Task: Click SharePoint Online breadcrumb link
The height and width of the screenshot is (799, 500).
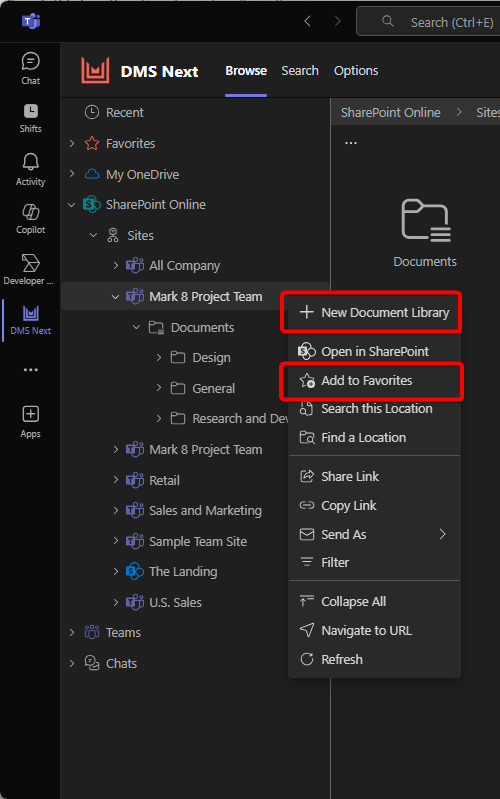Action: [390, 113]
